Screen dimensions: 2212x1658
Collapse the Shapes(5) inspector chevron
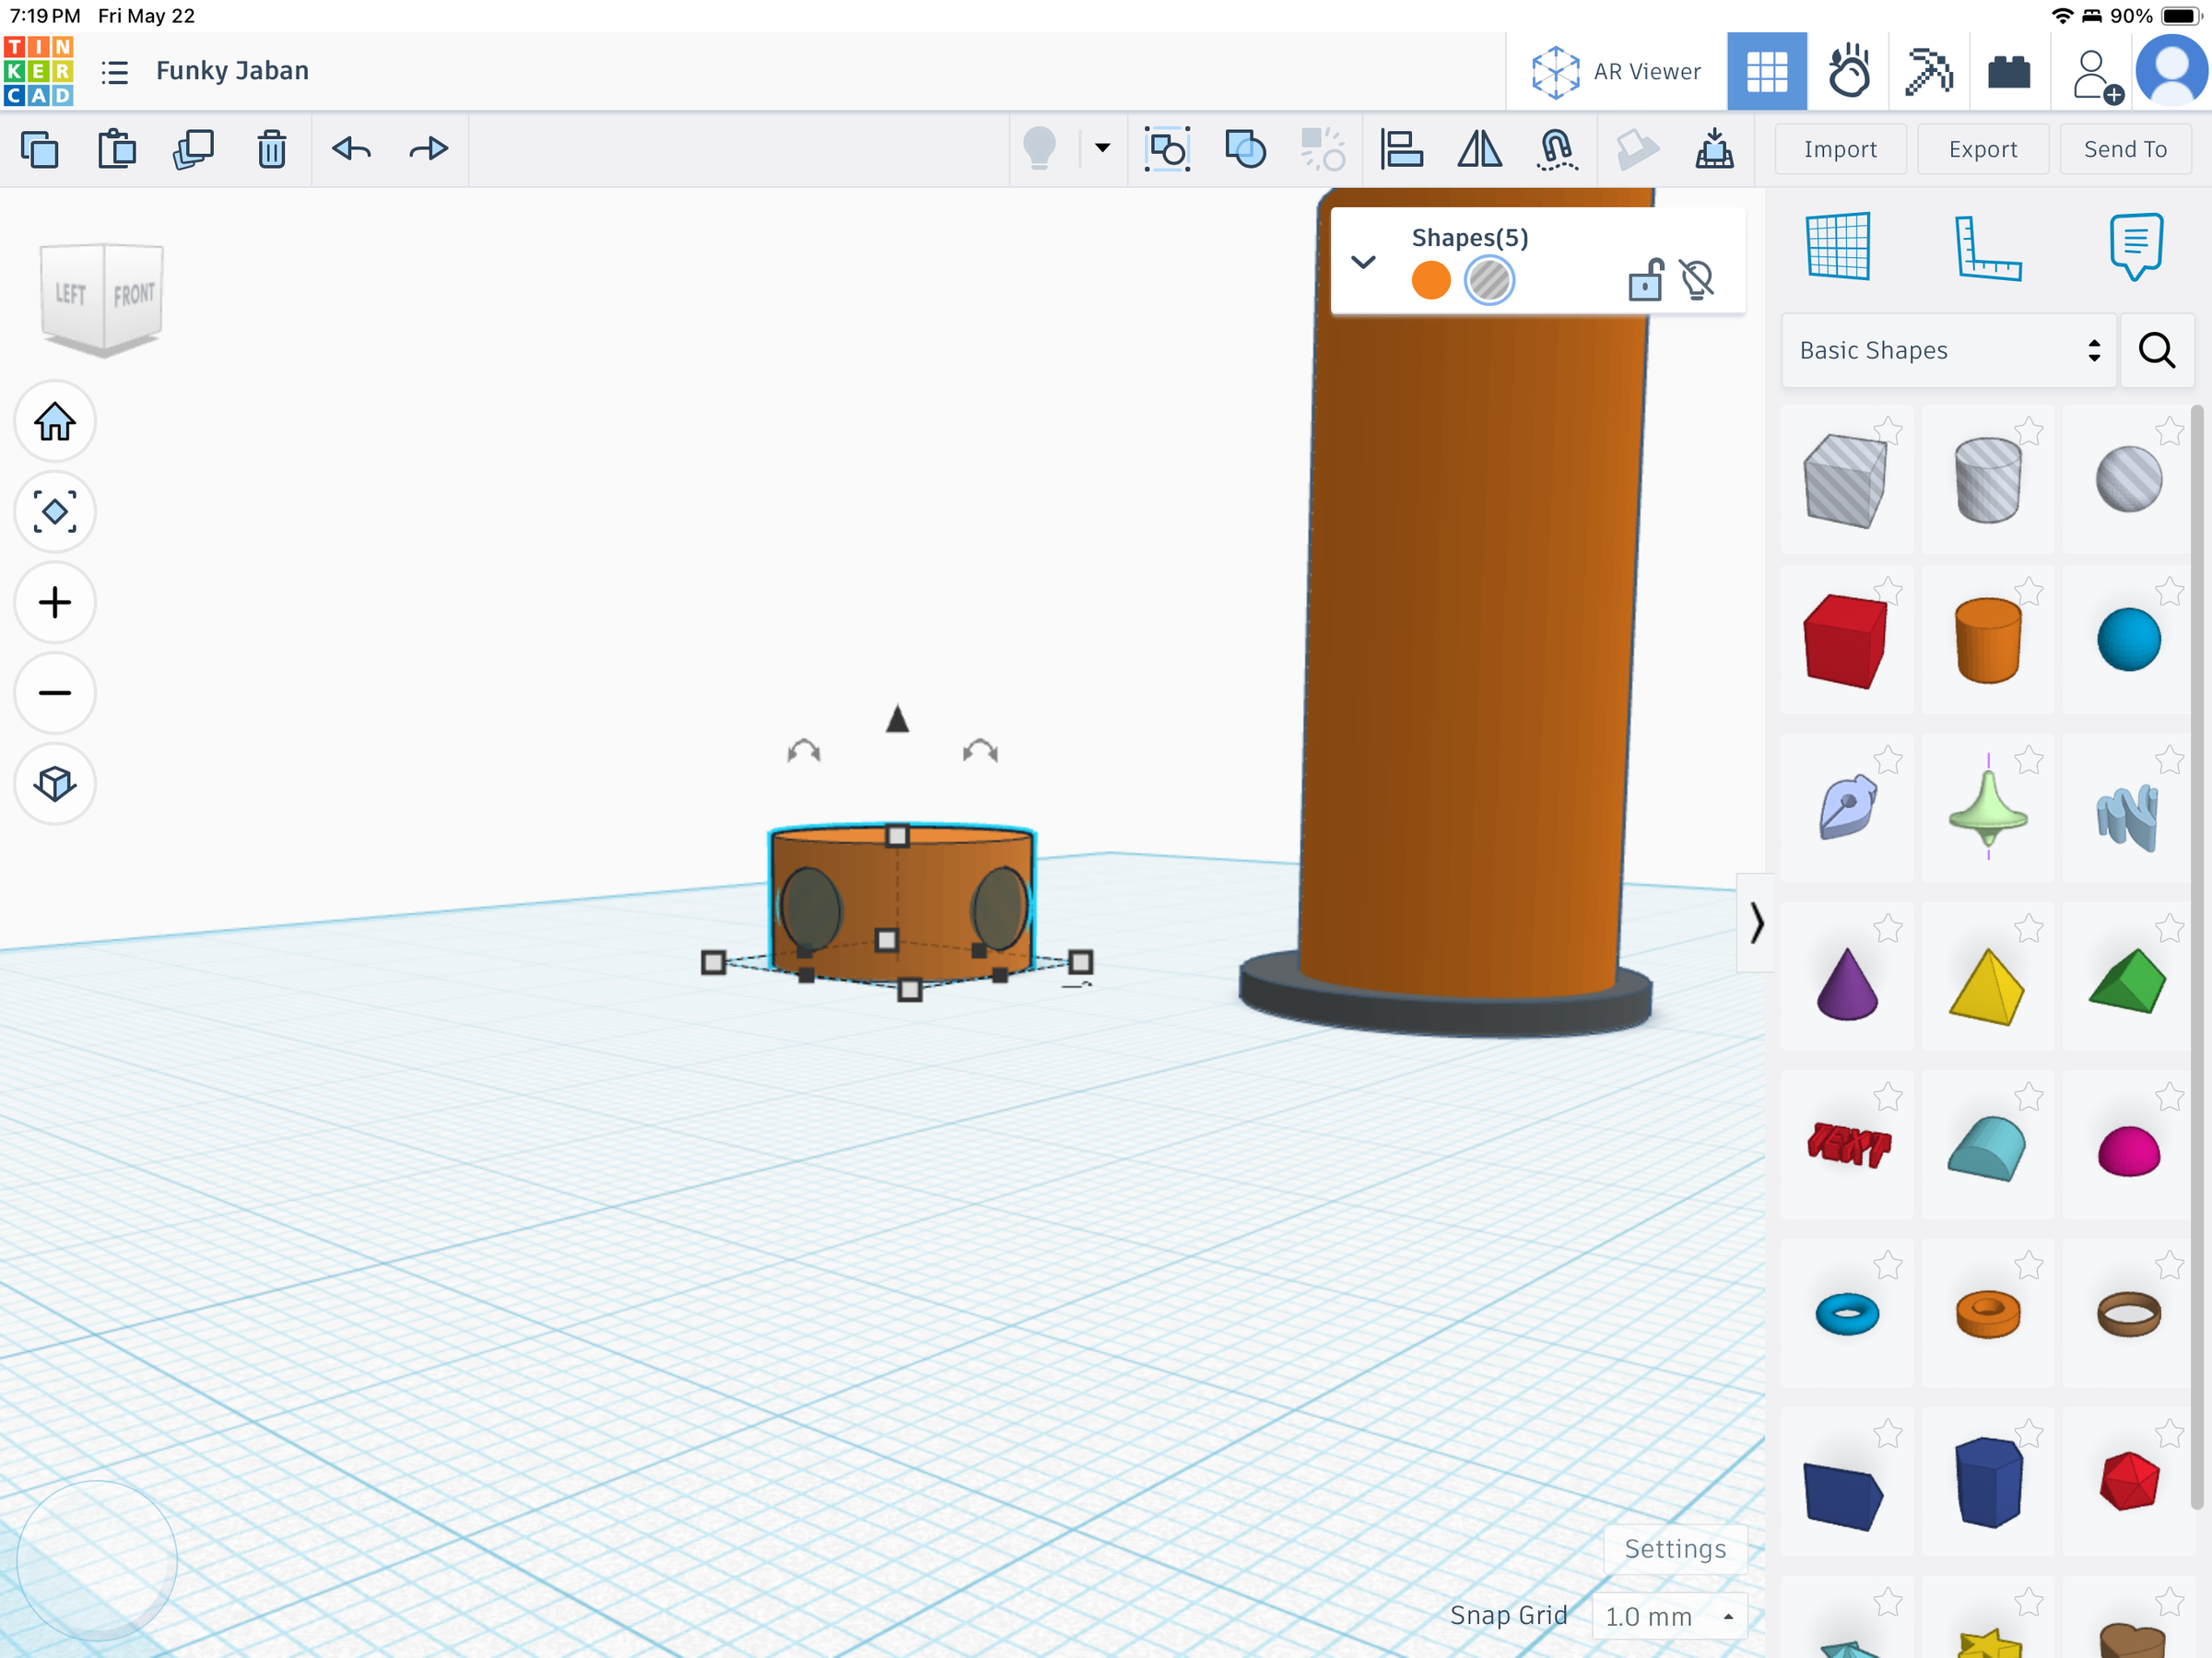coord(1363,262)
